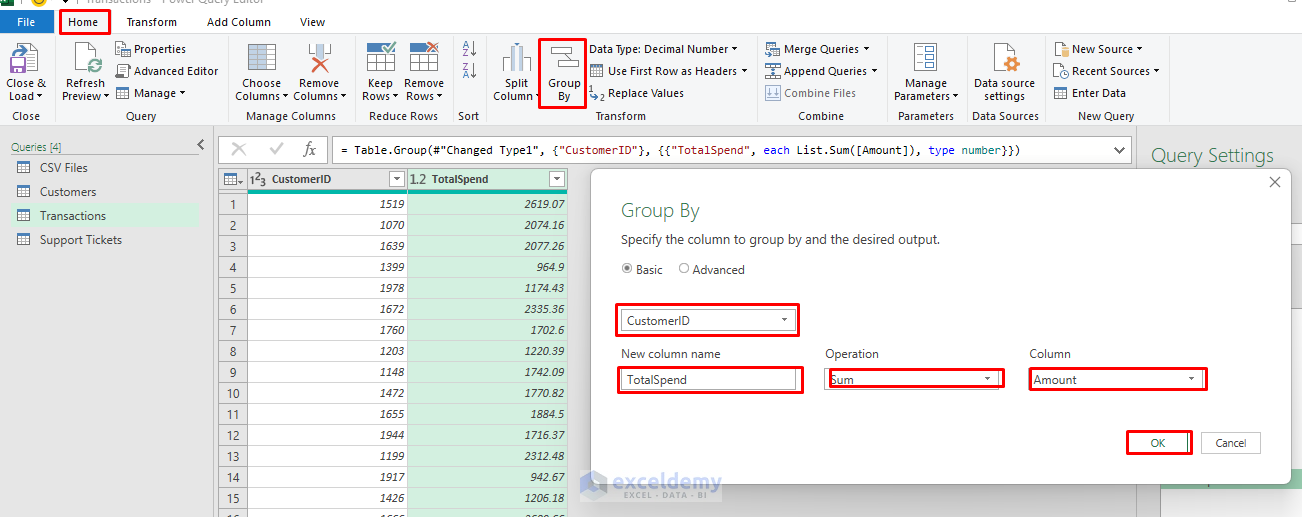Open the Advanced Editor

point(167,71)
